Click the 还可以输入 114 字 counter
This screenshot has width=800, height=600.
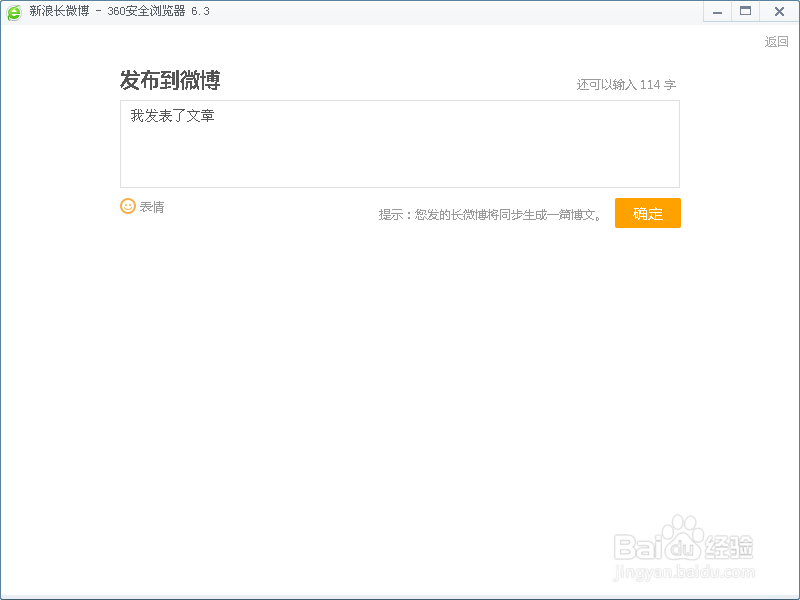tap(626, 85)
